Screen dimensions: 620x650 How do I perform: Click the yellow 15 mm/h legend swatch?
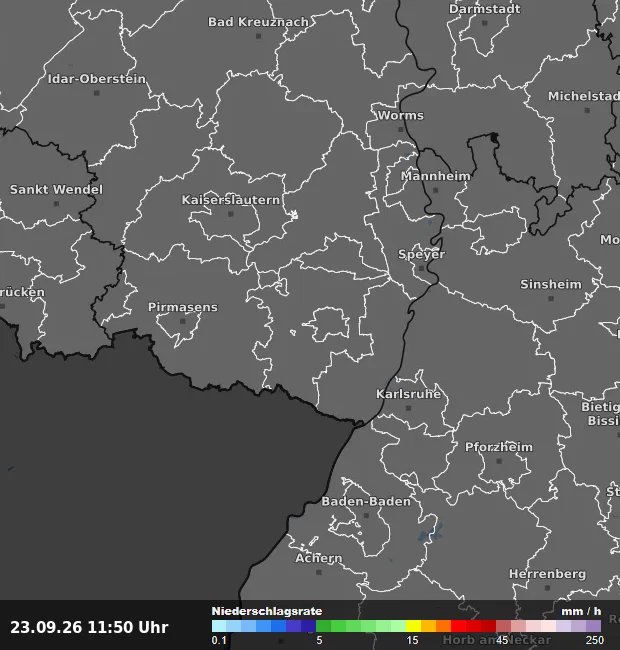pyautogui.click(x=413, y=626)
